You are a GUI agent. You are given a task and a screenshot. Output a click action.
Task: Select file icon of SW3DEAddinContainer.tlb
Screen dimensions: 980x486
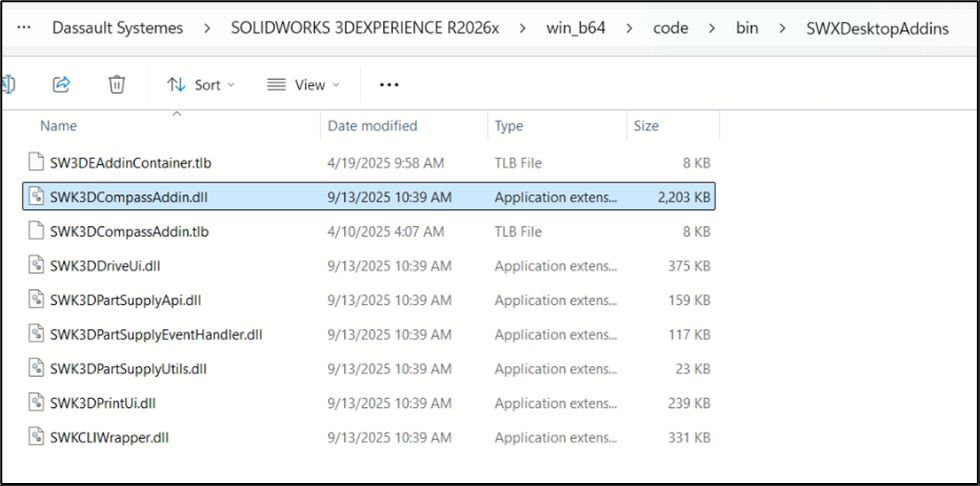[x=37, y=162]
